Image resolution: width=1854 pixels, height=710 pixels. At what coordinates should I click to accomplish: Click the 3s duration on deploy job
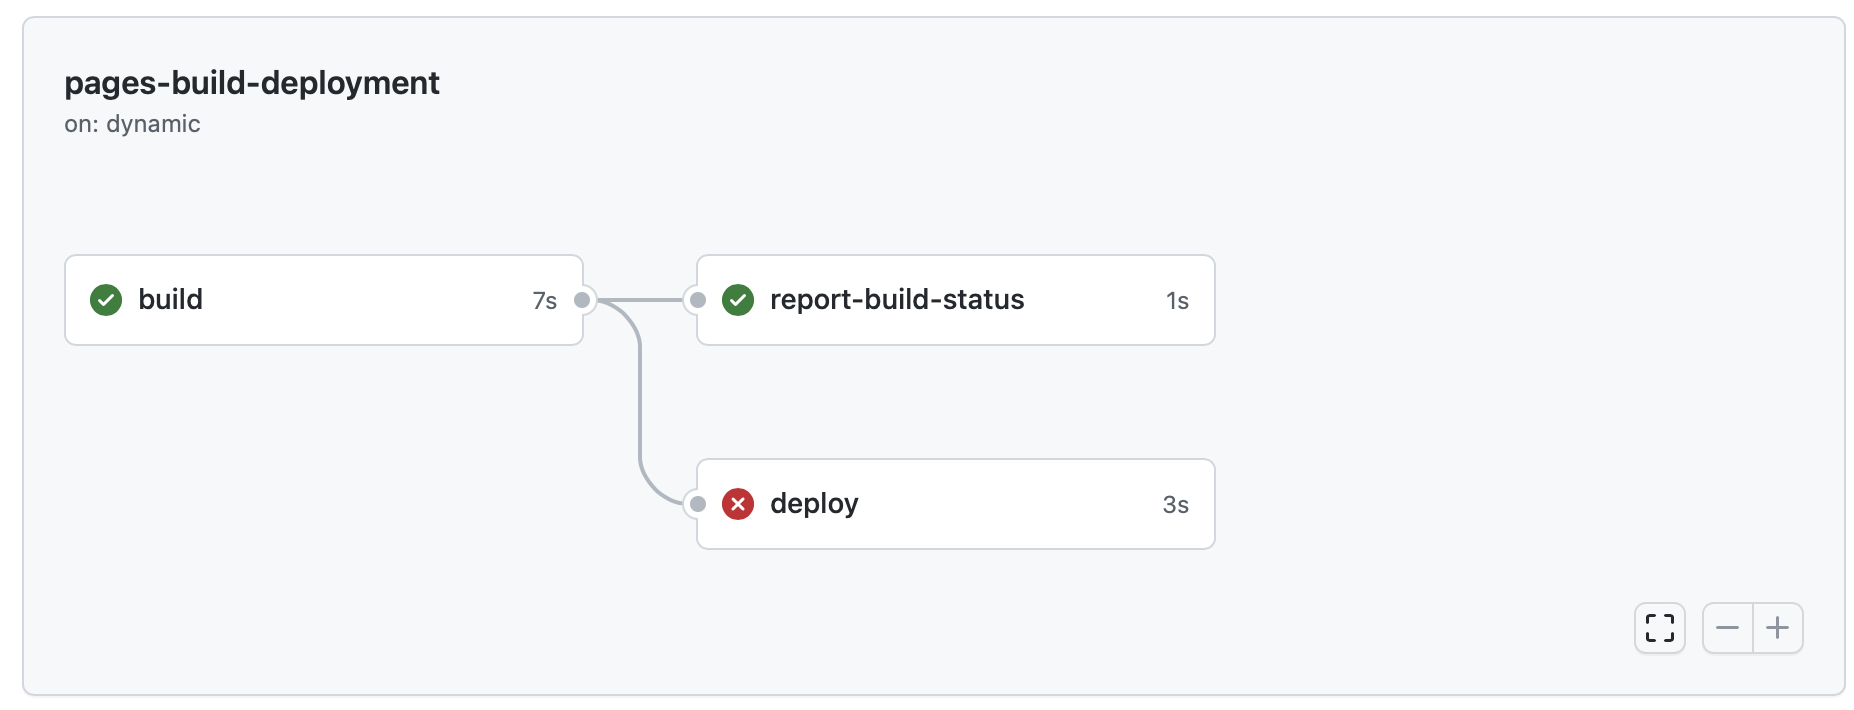pyautogui.click(x=1174, y=504)
